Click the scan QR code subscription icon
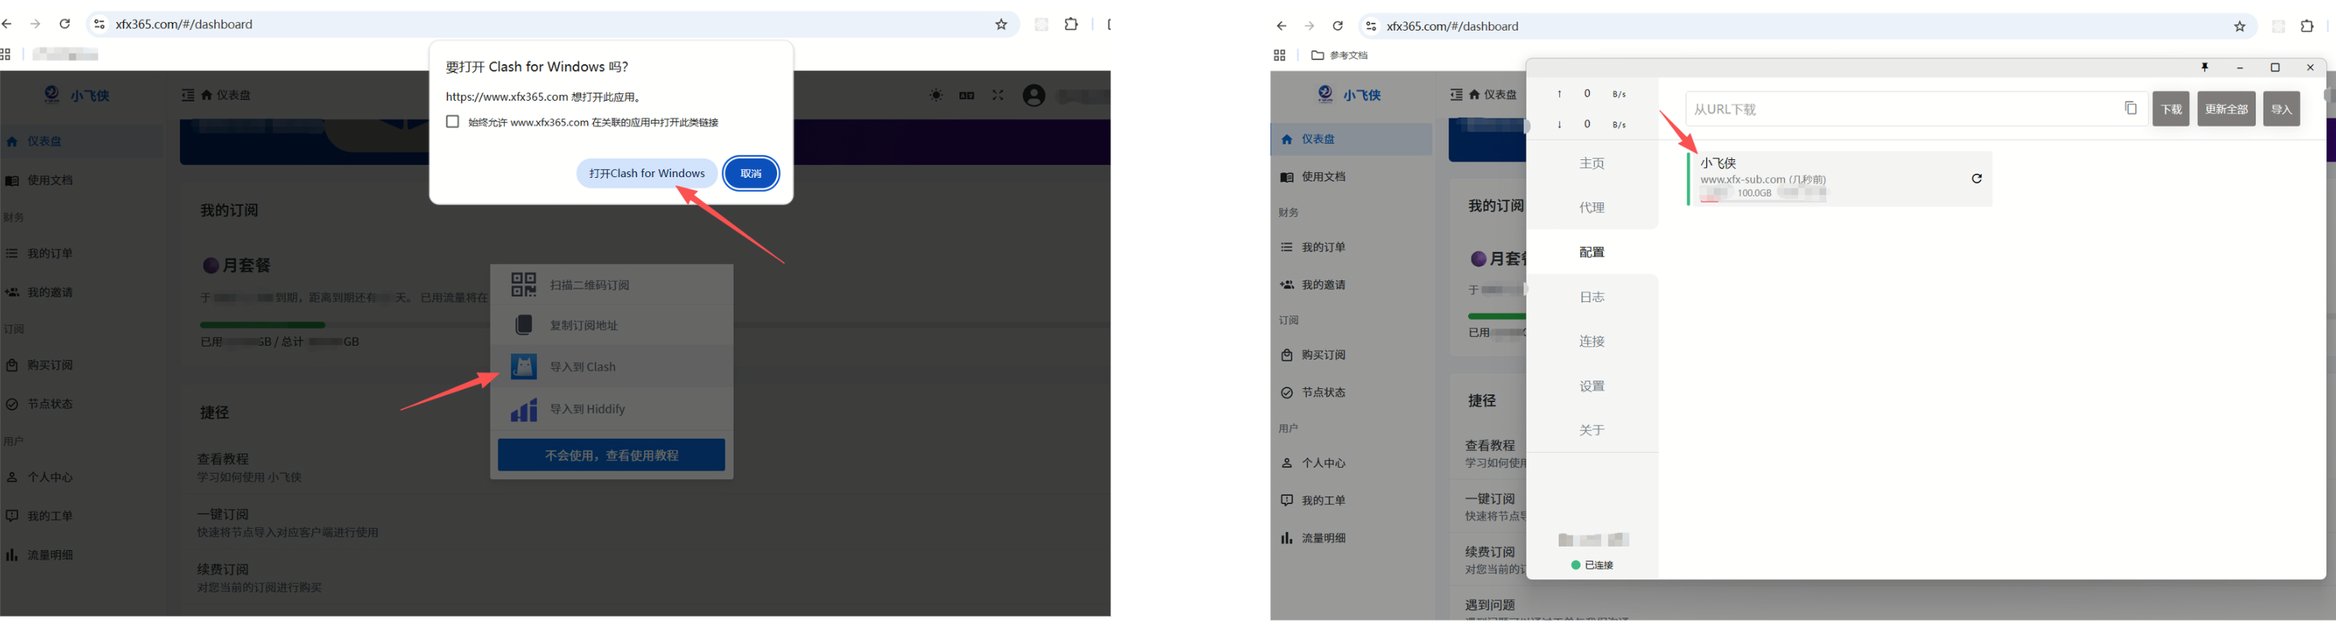The height and width of the screenshot is (632, 2336). click(523, 285)
